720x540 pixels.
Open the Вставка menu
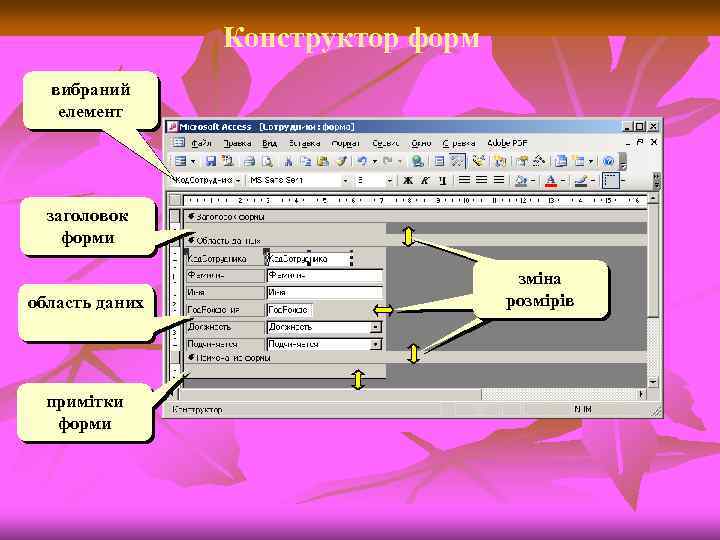(x=304, y=143)
